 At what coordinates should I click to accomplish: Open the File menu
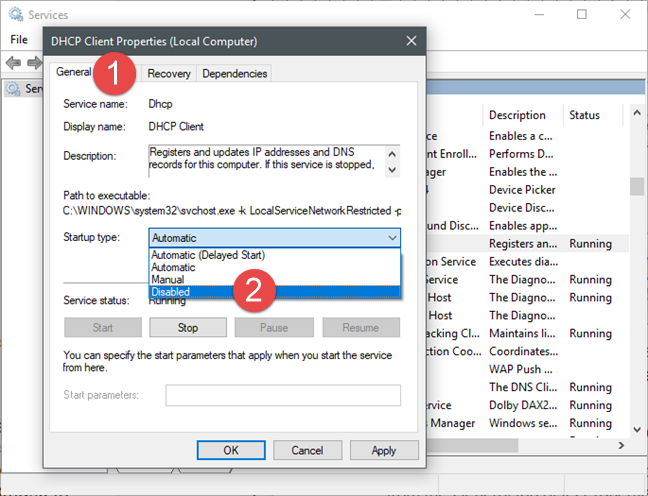pos(19,40)
